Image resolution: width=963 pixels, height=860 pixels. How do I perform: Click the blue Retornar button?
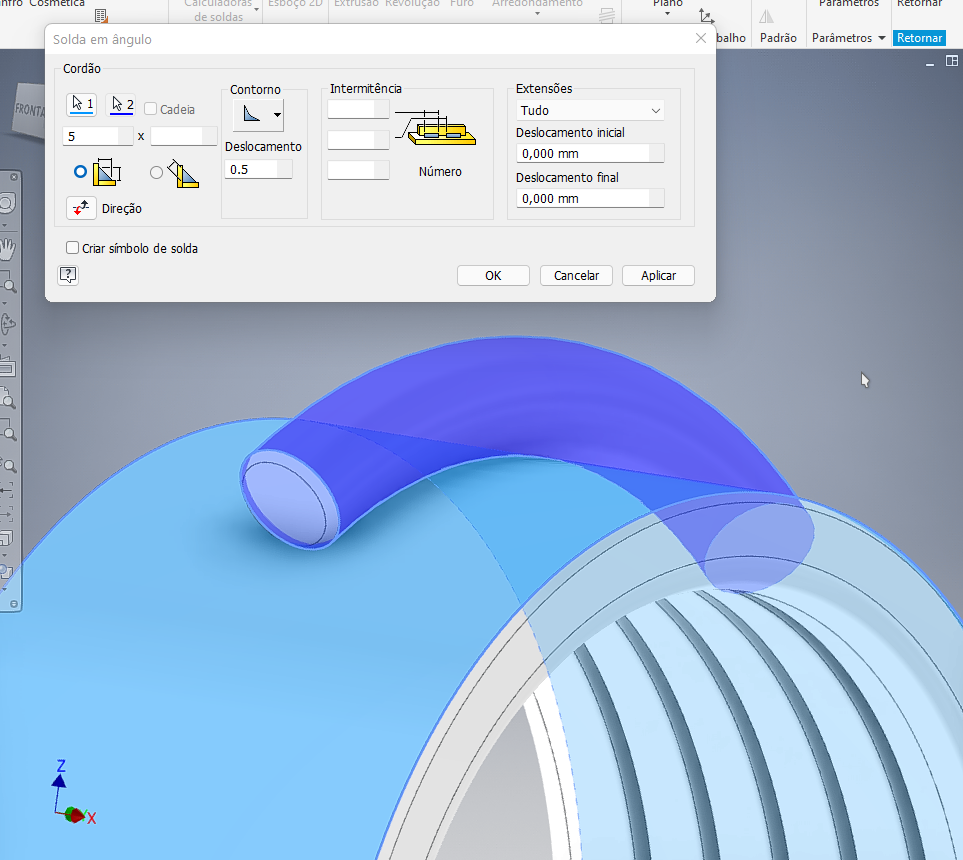click(x=919, y=38)
